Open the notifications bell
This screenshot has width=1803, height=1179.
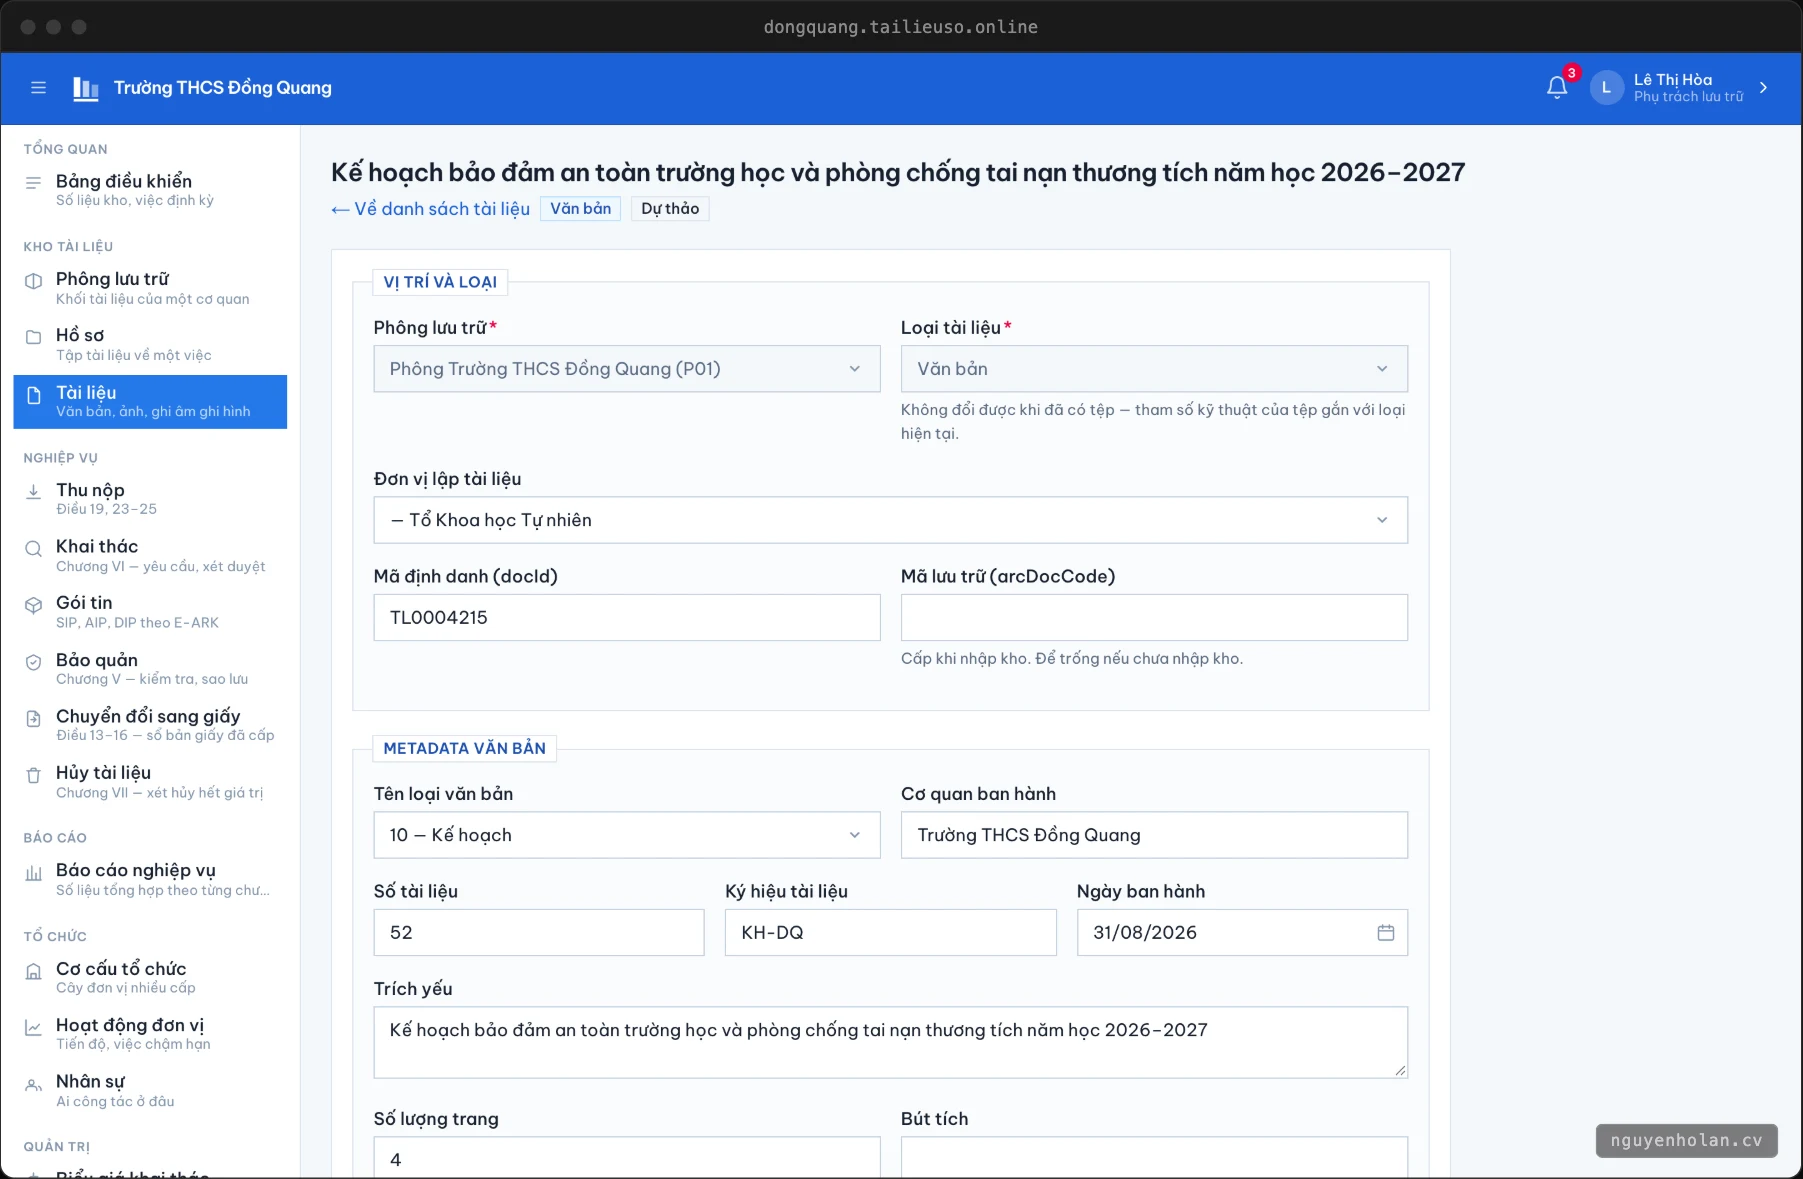pos(1557,88)
